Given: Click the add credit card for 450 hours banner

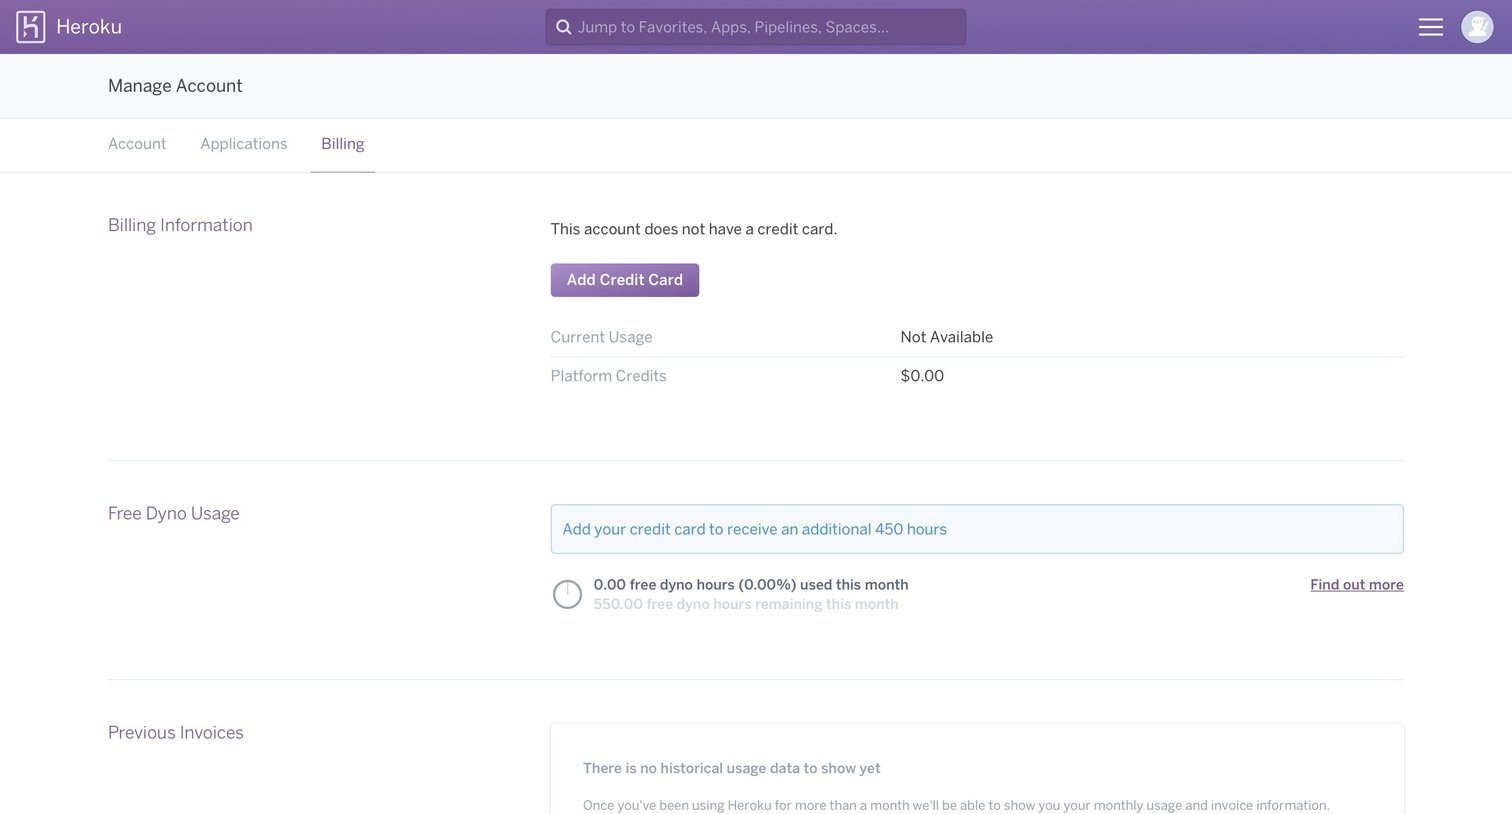Looking at the screenshot, I should click(x=977, y=529).
